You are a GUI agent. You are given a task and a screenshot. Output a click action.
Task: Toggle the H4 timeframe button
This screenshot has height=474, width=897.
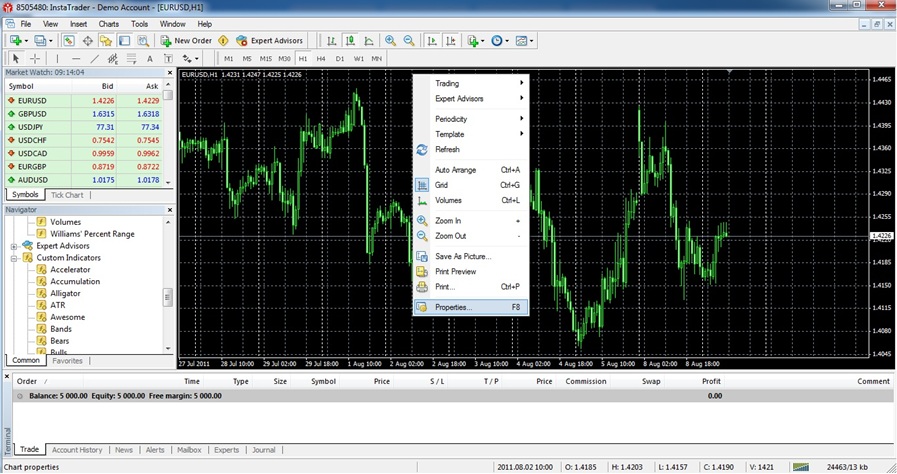tap(321, 59)
